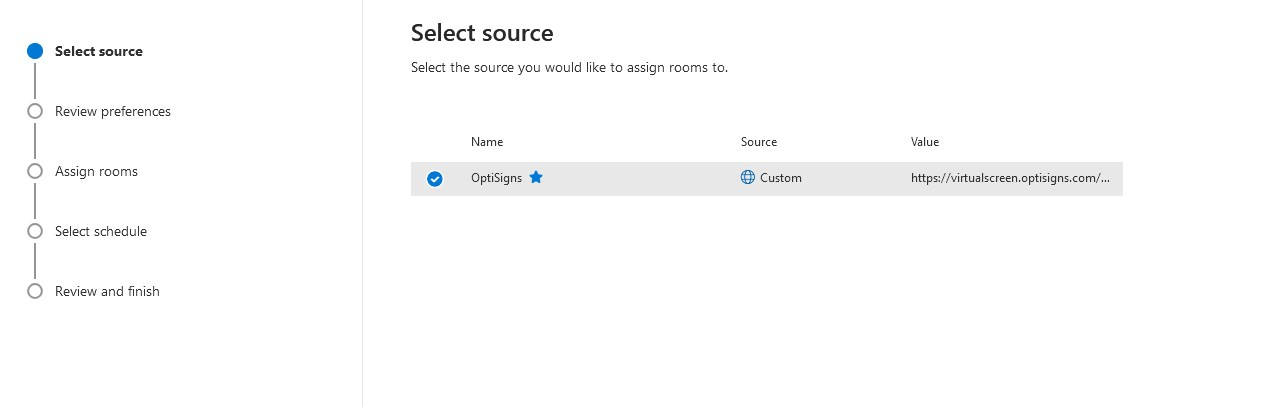Sort by the Name column header
Image resolution: width=1283 pixels, height=407 pixels.
point(487,142)
